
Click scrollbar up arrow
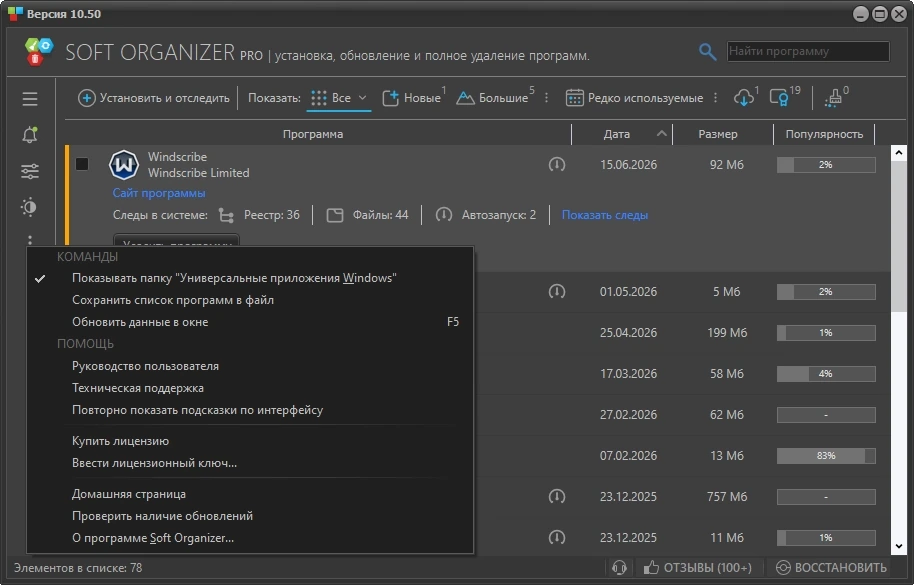pos(898,153)
